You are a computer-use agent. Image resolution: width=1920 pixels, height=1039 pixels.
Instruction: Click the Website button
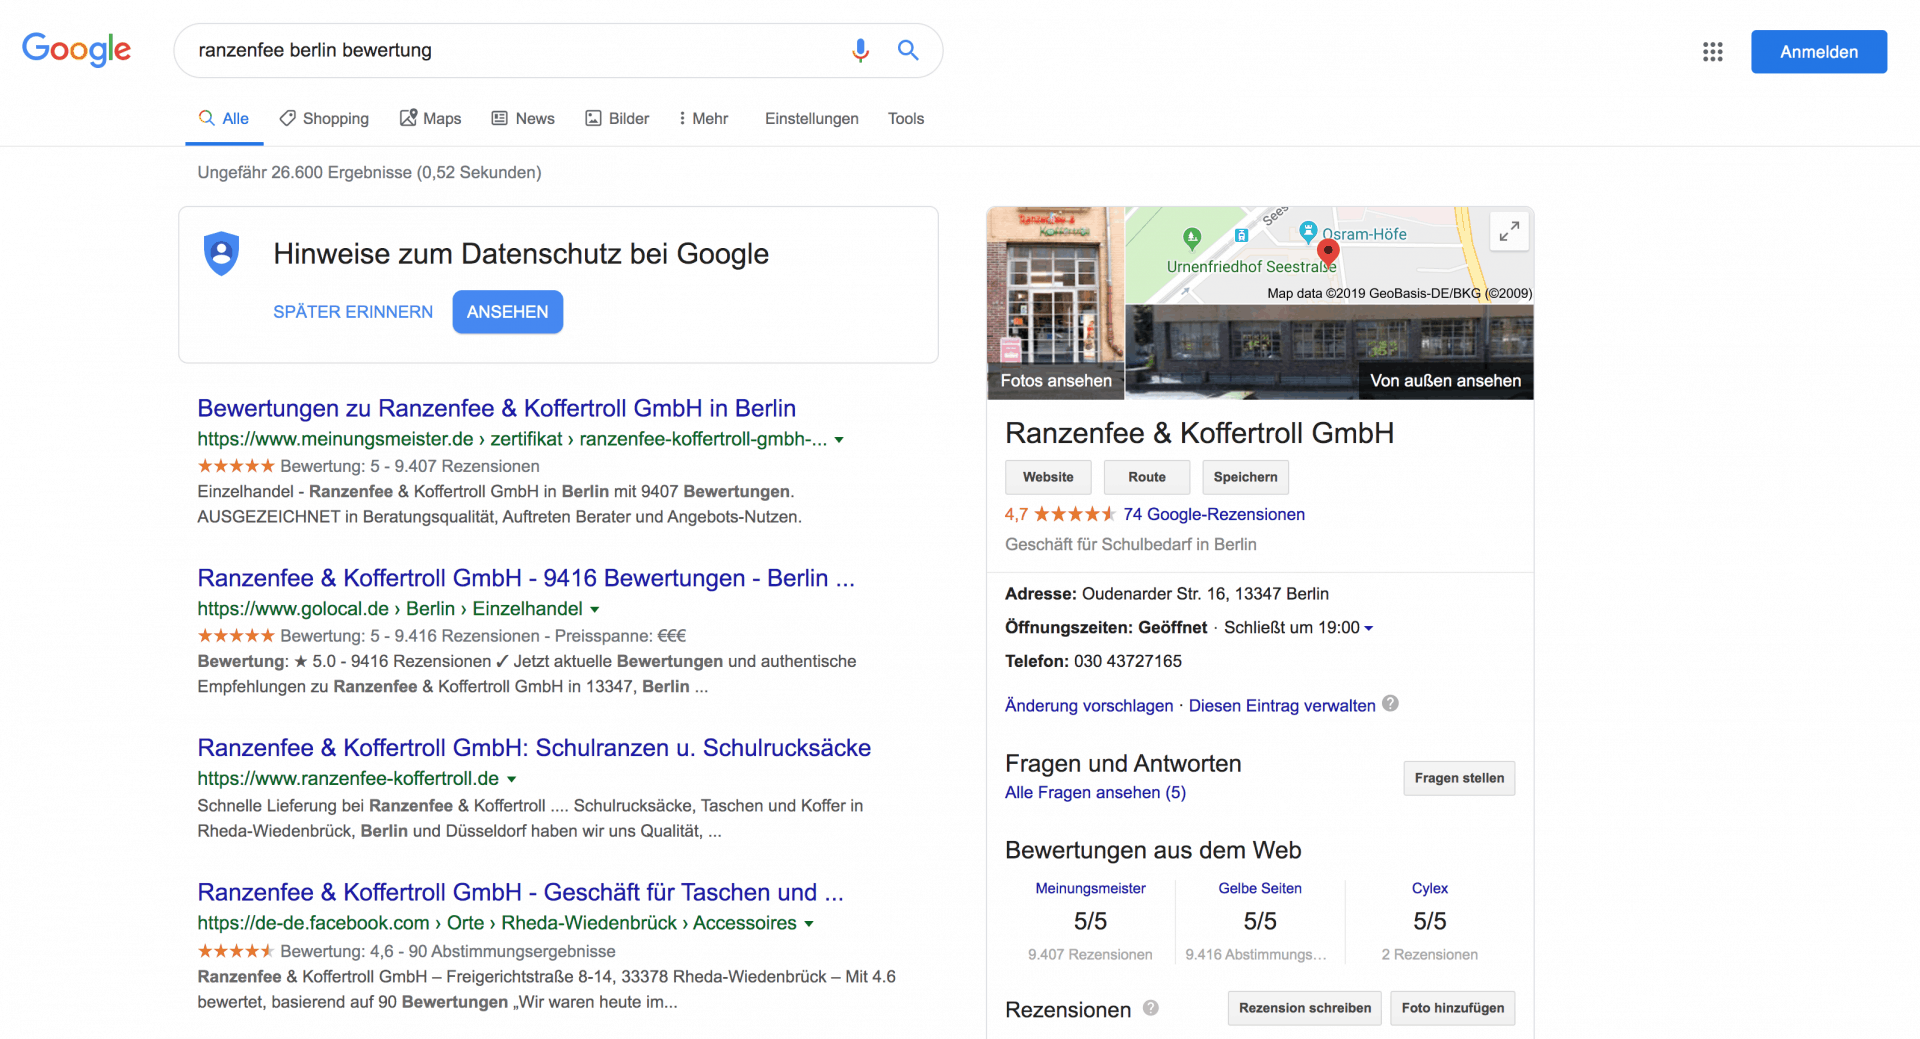pyautogui.click(x=1048, y=477)
